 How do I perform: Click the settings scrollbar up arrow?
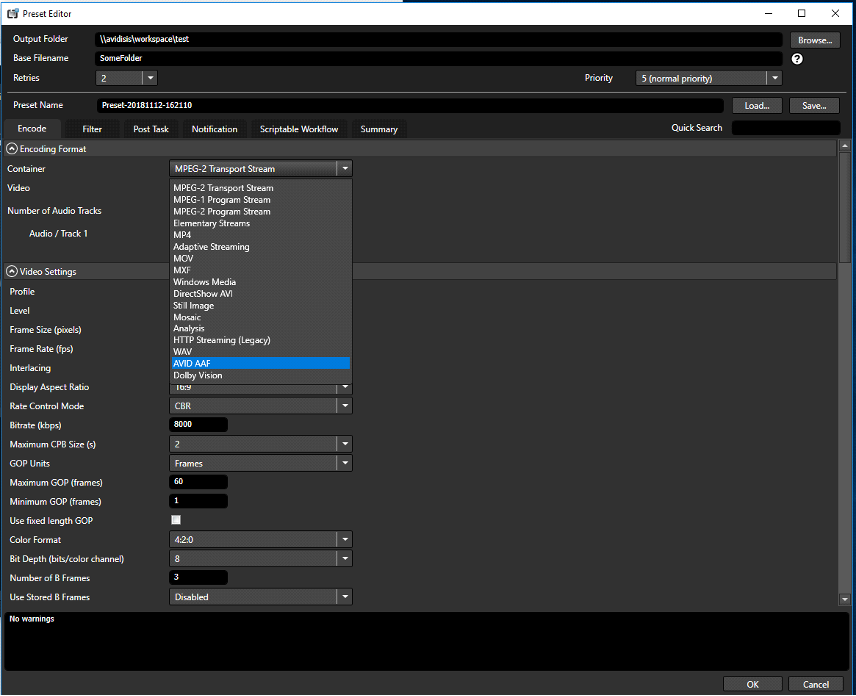click(x=845, y=146)
